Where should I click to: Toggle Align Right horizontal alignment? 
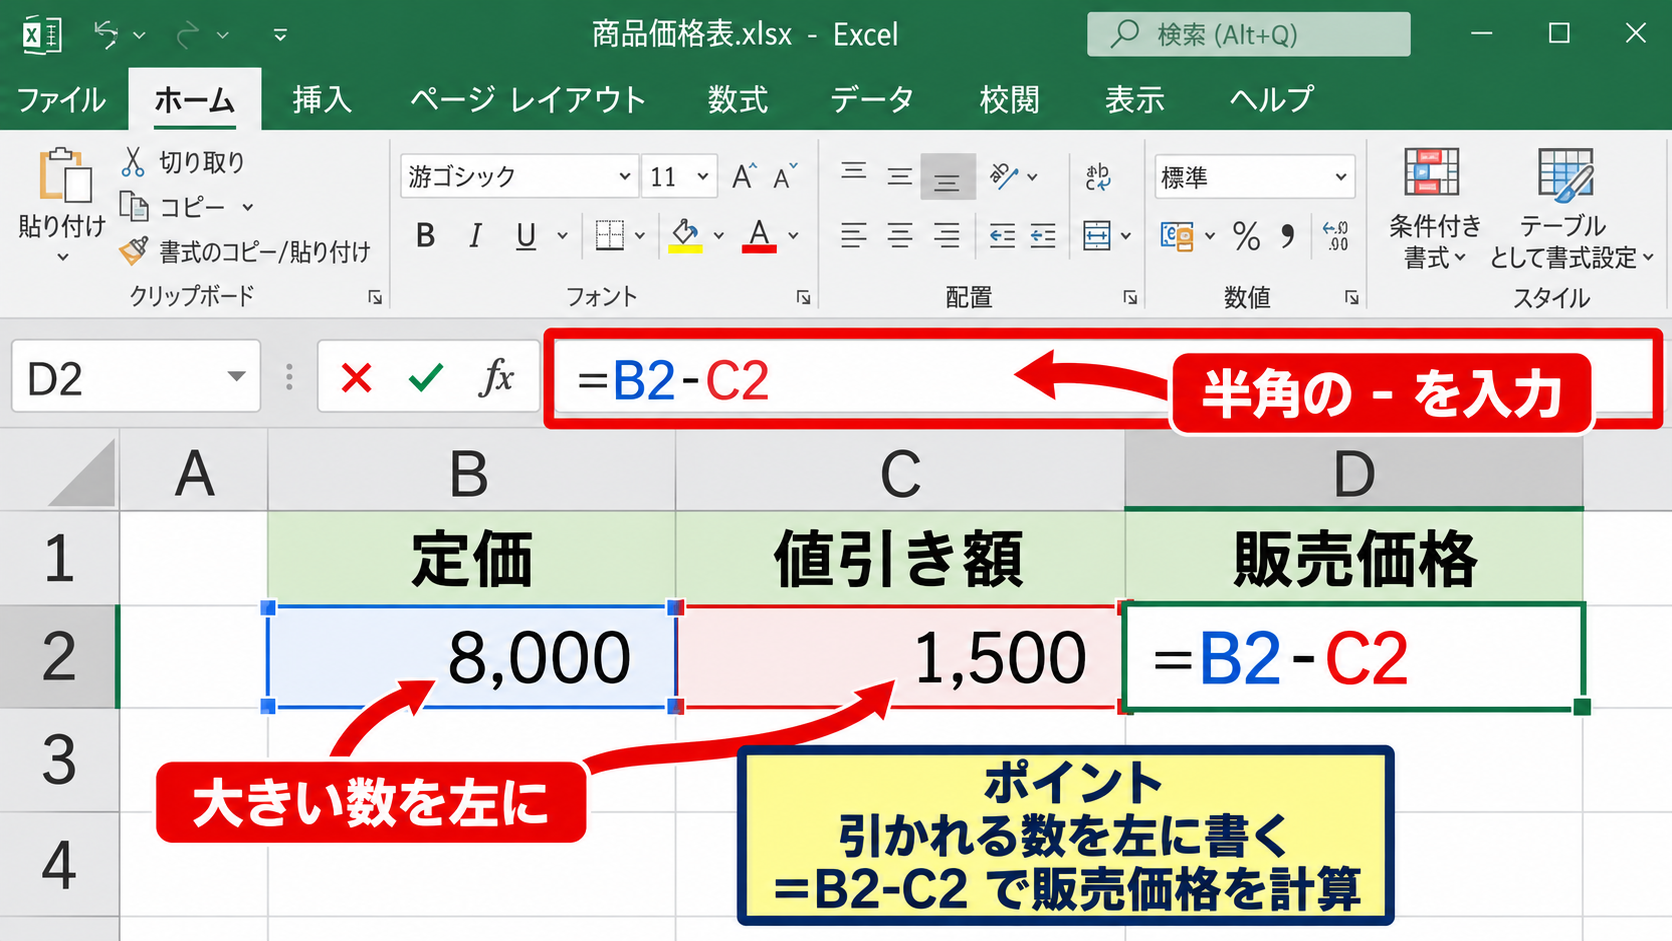click(946, 236)
